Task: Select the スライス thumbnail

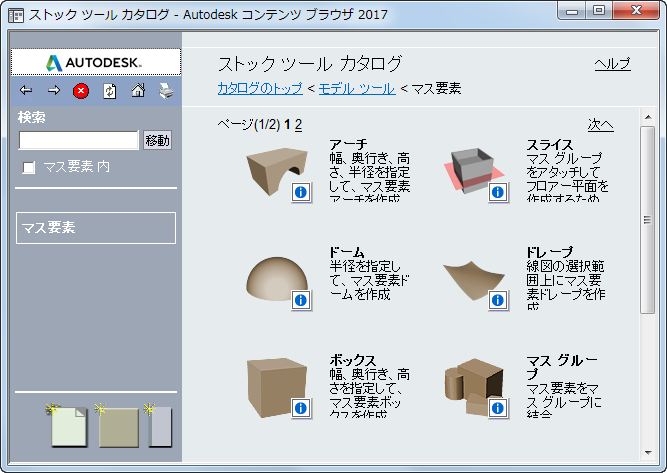Action: point(473,170)
